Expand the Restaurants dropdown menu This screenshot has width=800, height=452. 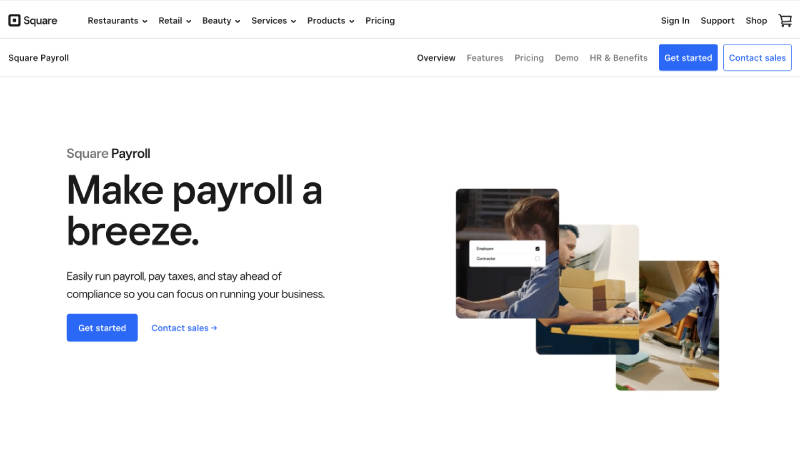tap(117, 20)
